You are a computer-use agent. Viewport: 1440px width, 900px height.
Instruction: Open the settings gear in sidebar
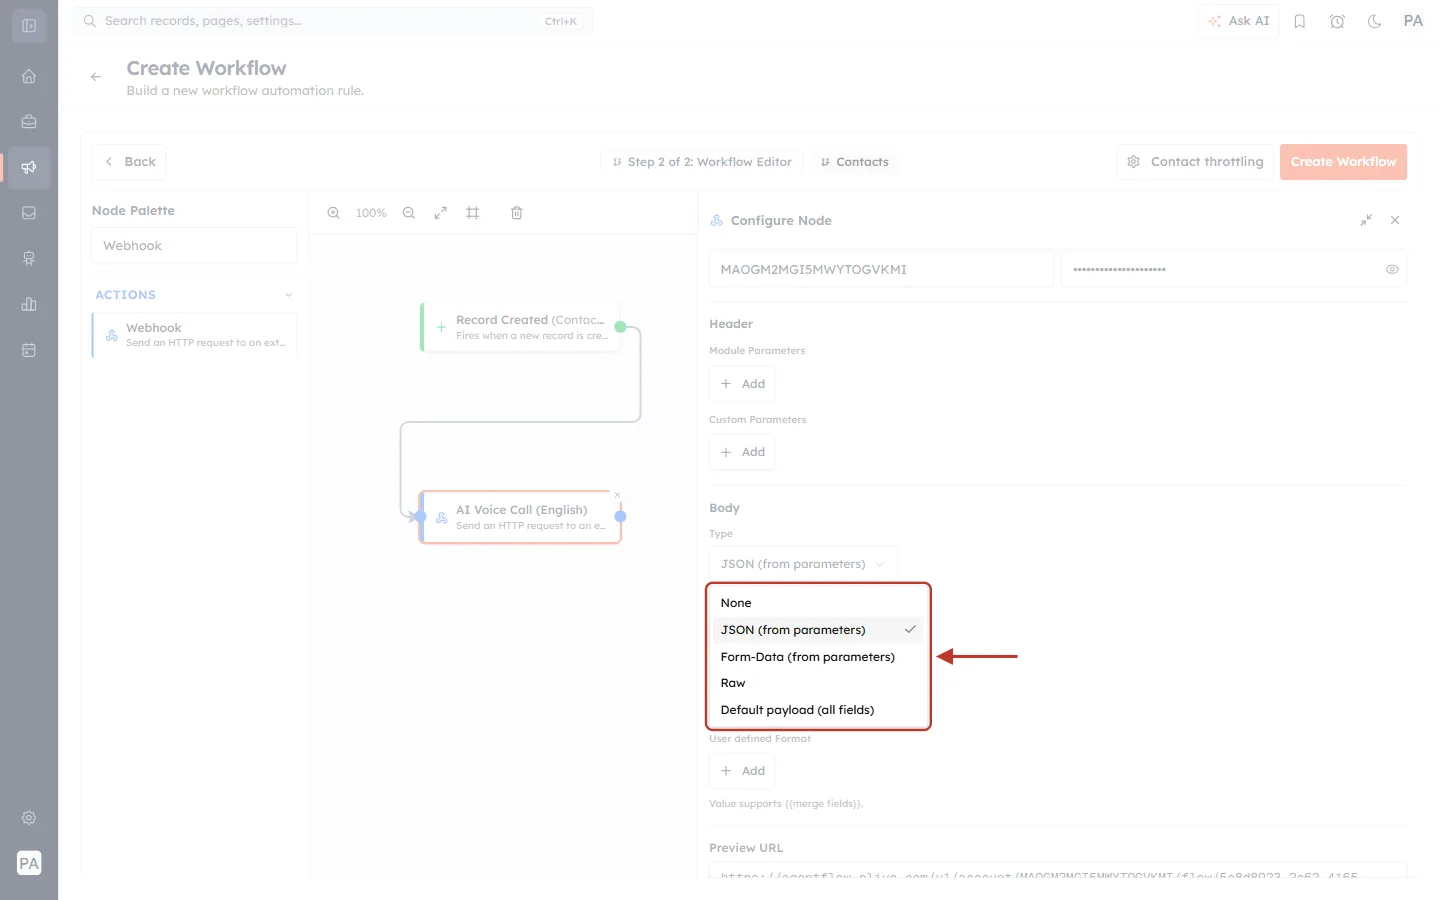[x=29, y=818]
